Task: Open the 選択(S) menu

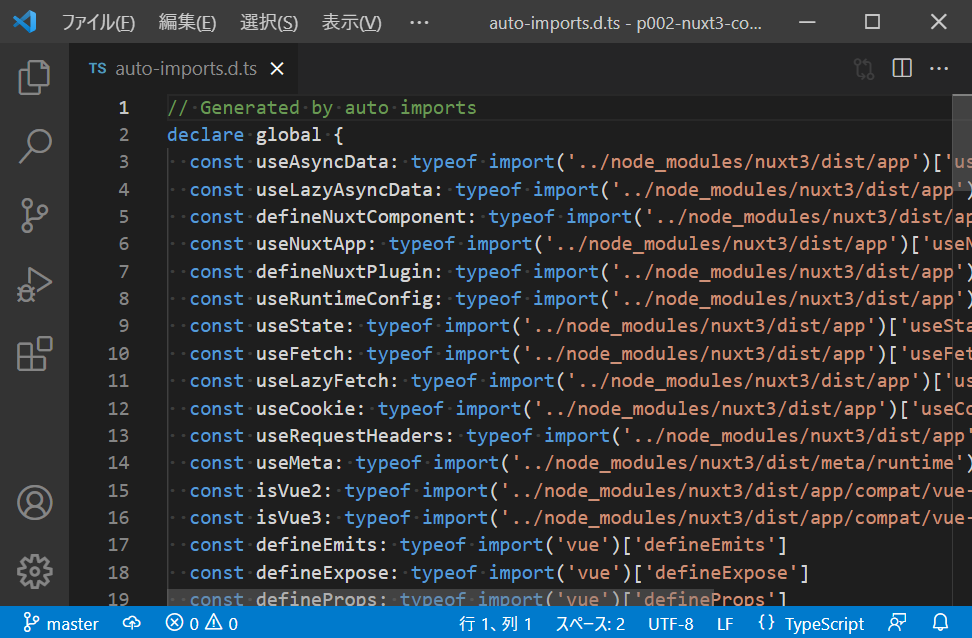Action: click(x=269, y=23)
